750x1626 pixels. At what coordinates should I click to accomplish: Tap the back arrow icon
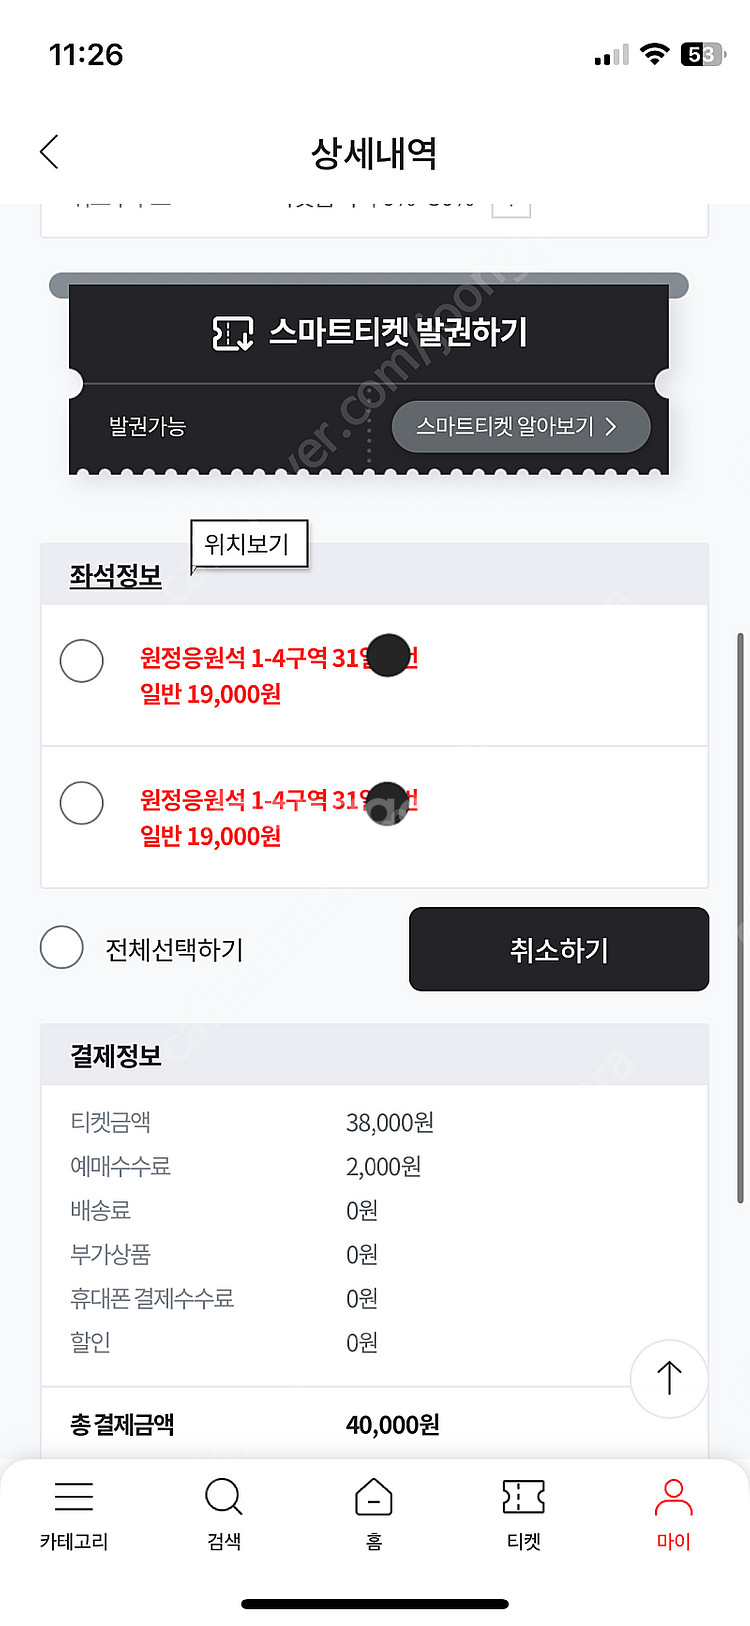pyautogui.click(x=49, y=152)
